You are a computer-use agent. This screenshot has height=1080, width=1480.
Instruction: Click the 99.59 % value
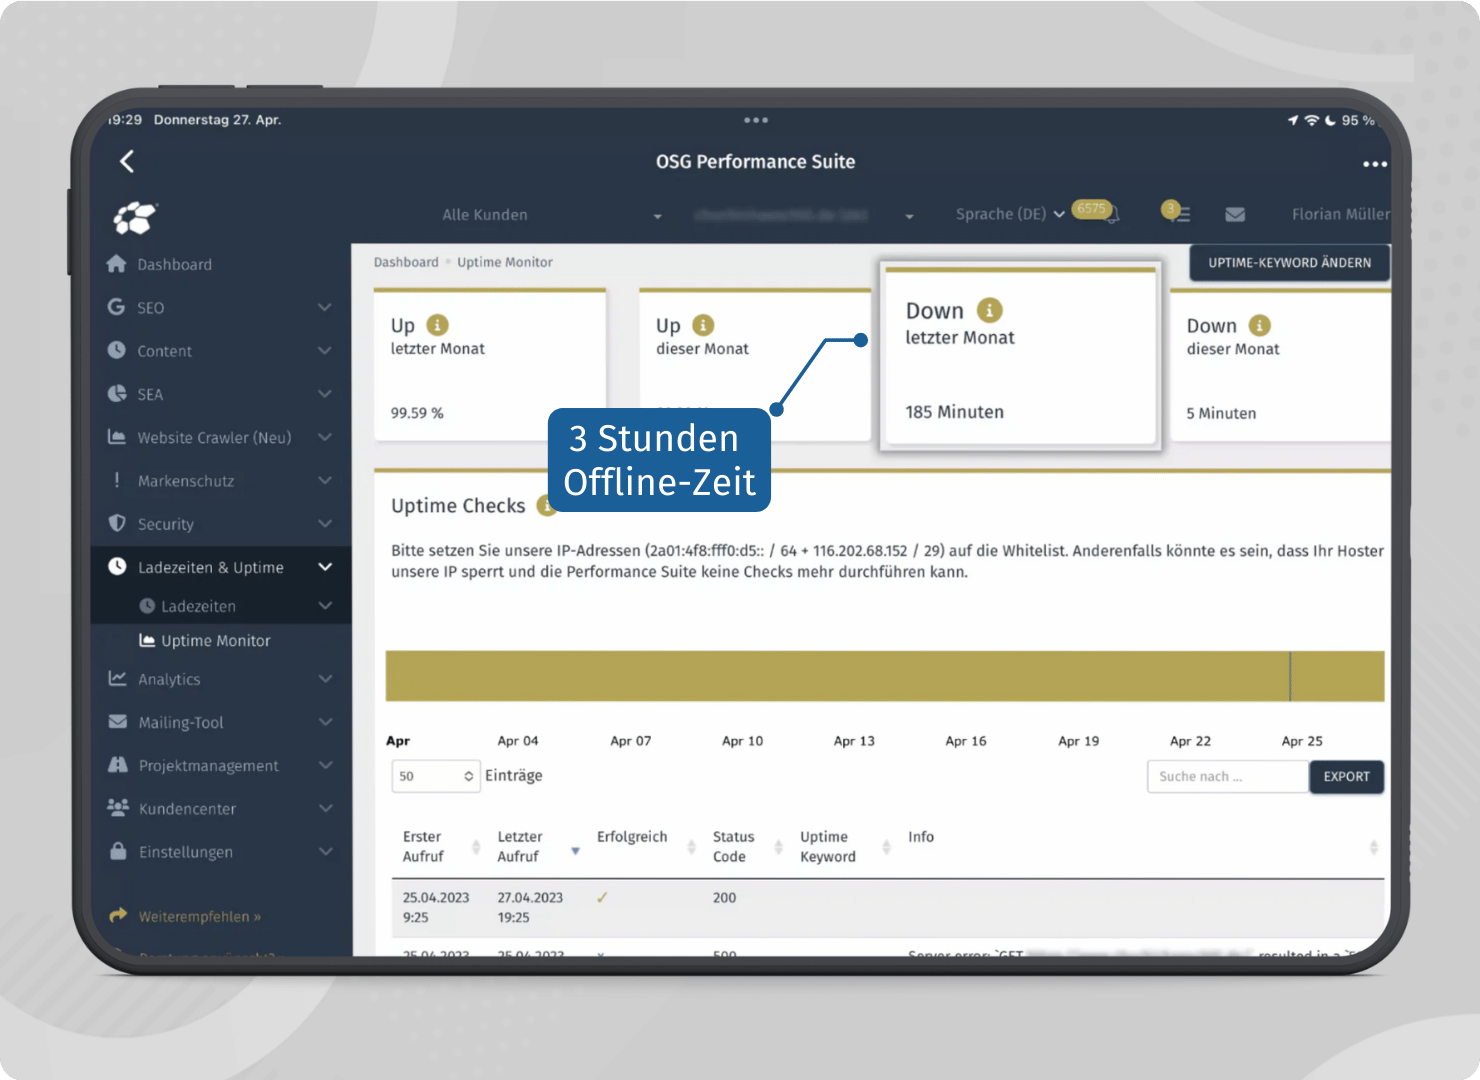[x=417, y=413]
